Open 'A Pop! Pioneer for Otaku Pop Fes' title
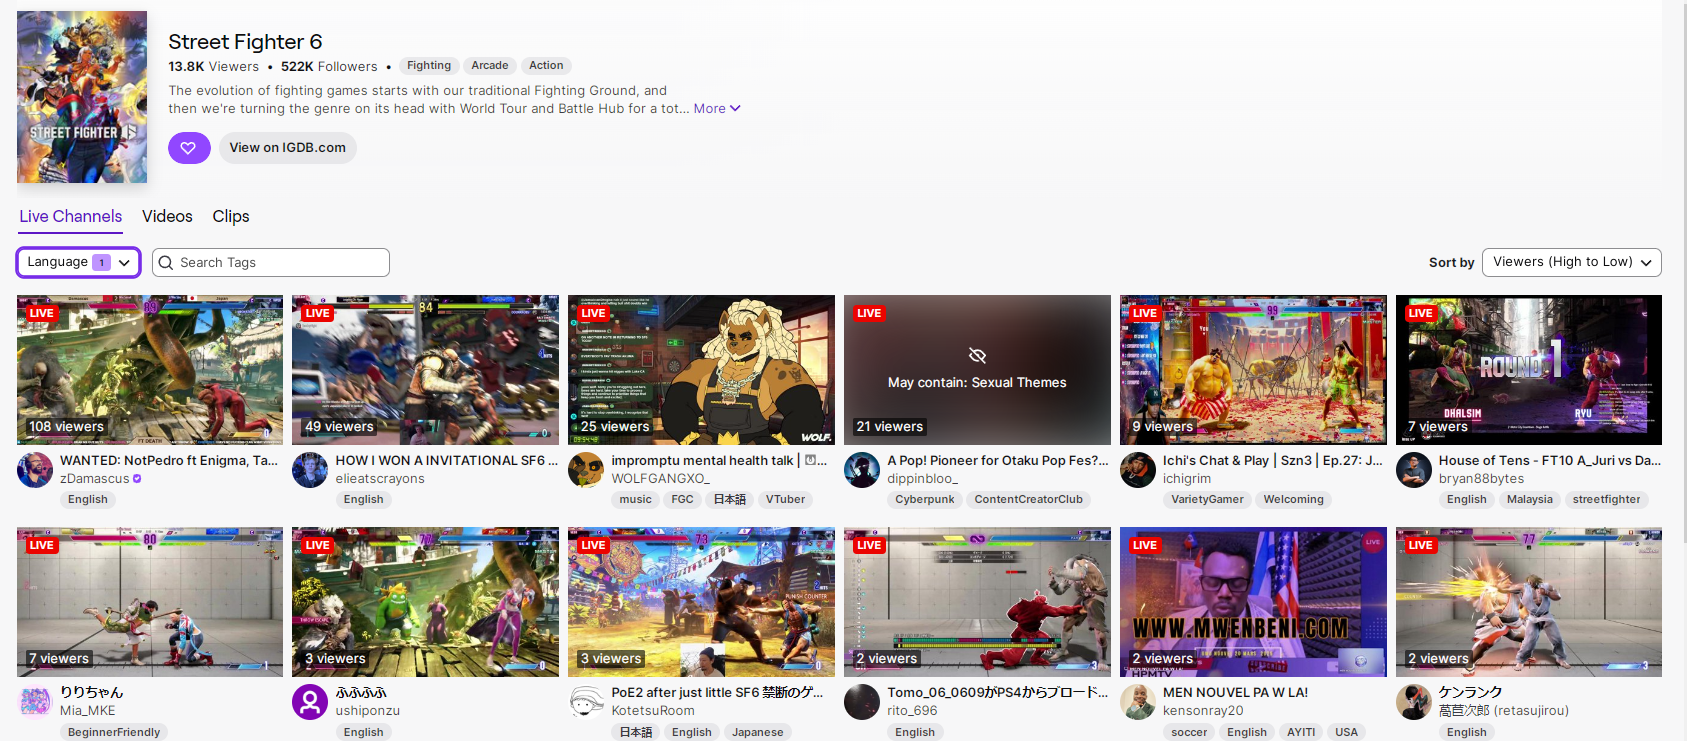The height and width of the screenshot is (741, 1687). click(998, 461)
